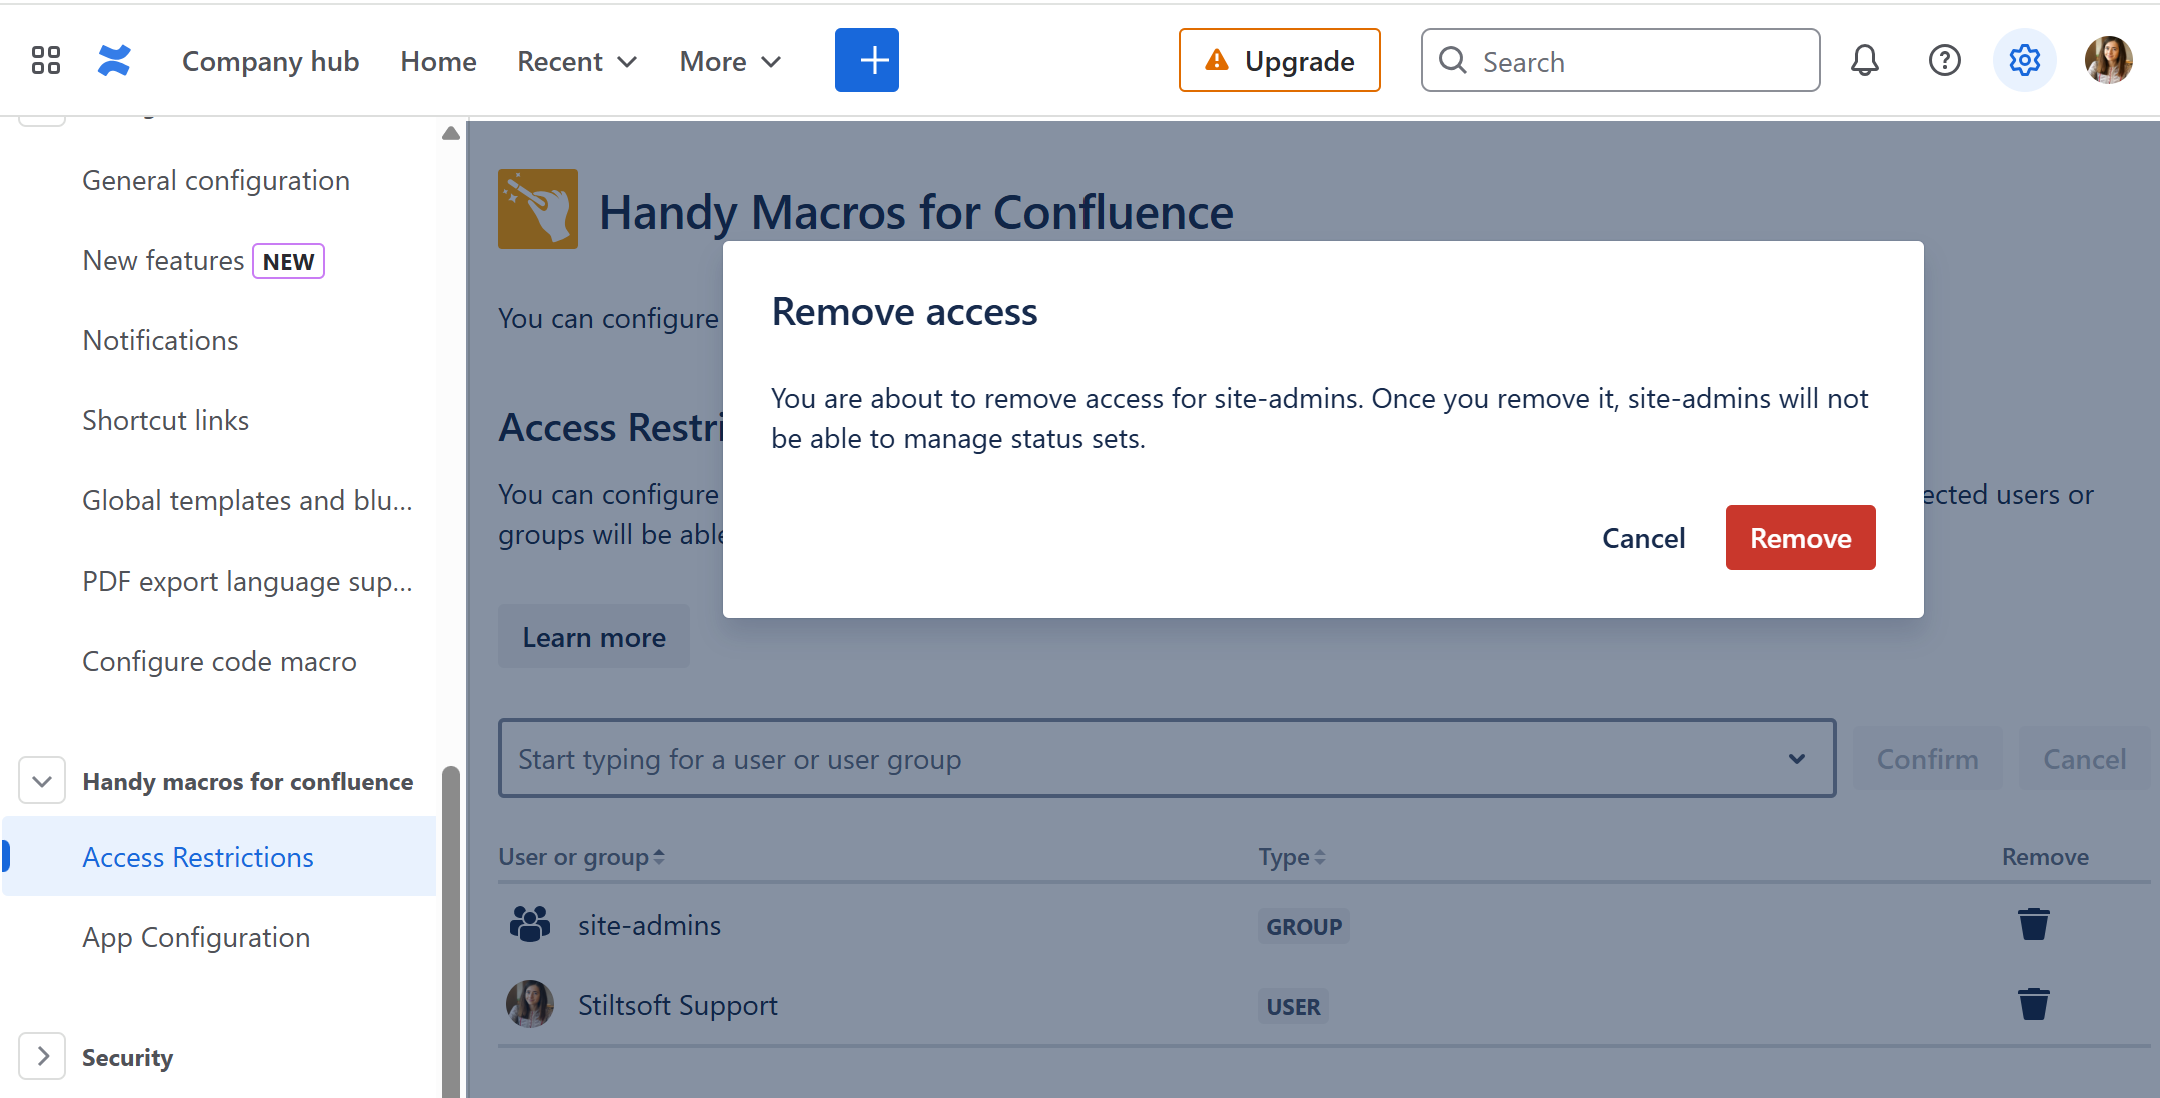The image size is (2160, 1098).
Task: Click the trash icon for site-admins
Action: tap(2033, 925)
